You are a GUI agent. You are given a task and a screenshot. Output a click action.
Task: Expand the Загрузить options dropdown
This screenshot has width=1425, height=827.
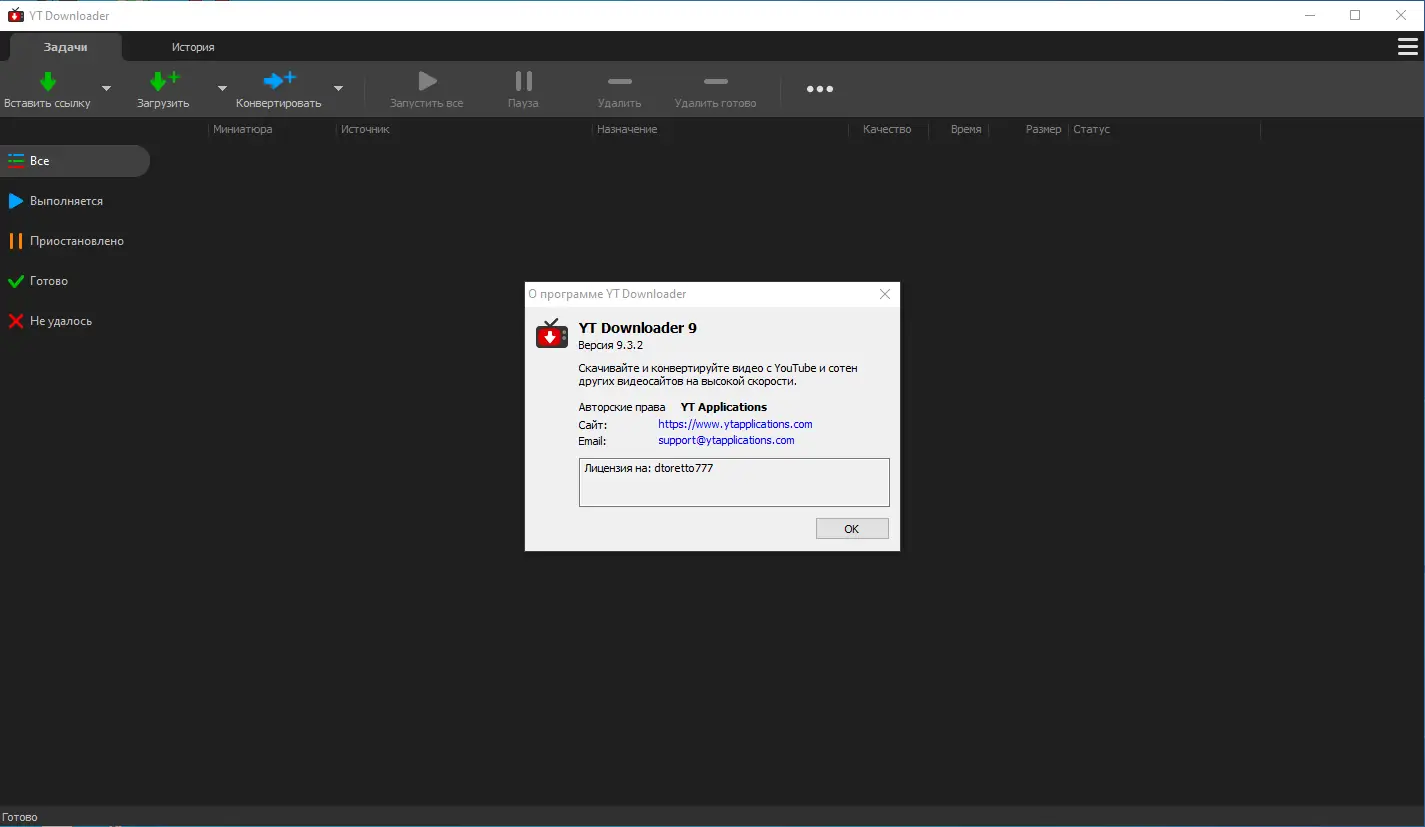pyautogui.click(x=222, y=90)
